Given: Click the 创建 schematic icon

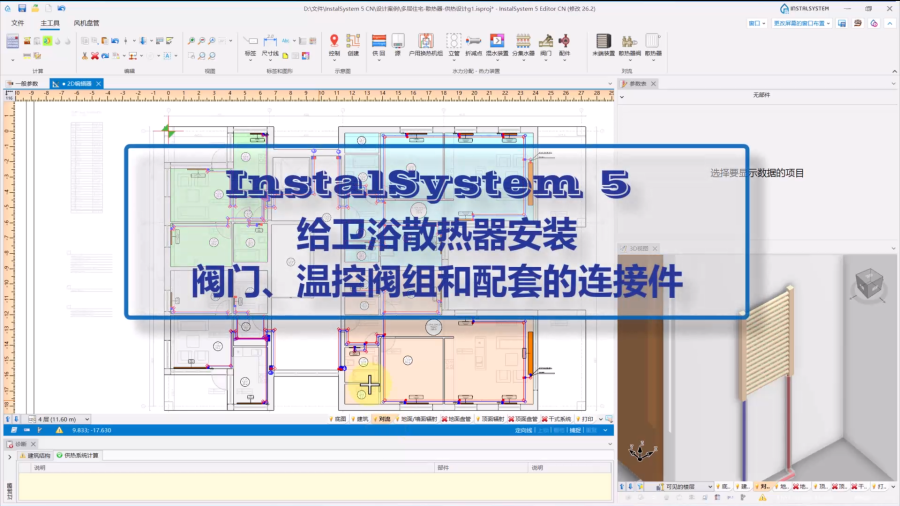Looking at the screenshot, I should pos(353,45).
